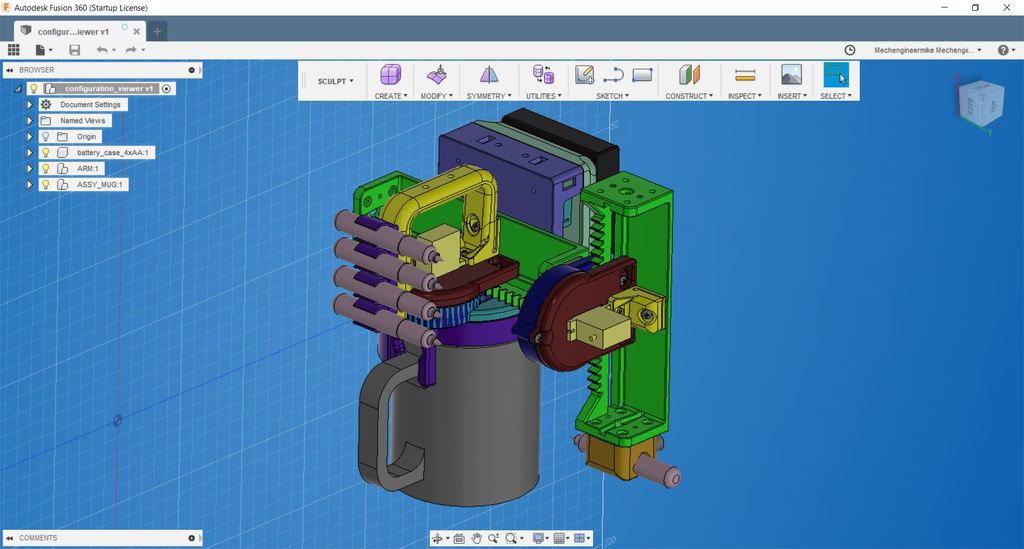The image size is (1024, 549).
Task: Open the job status clock icon
Action: pyautogui.click(x=850, y=50)
